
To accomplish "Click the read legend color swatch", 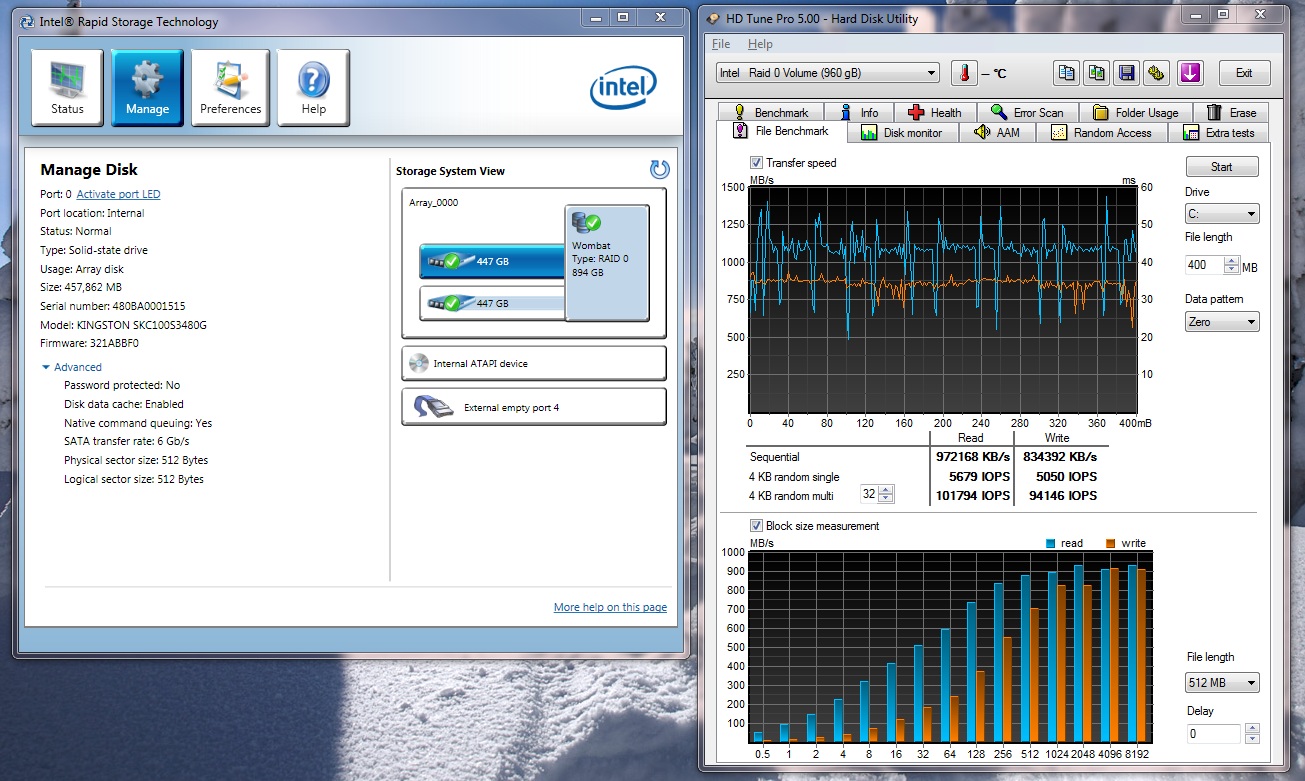I will (1050, 543).
